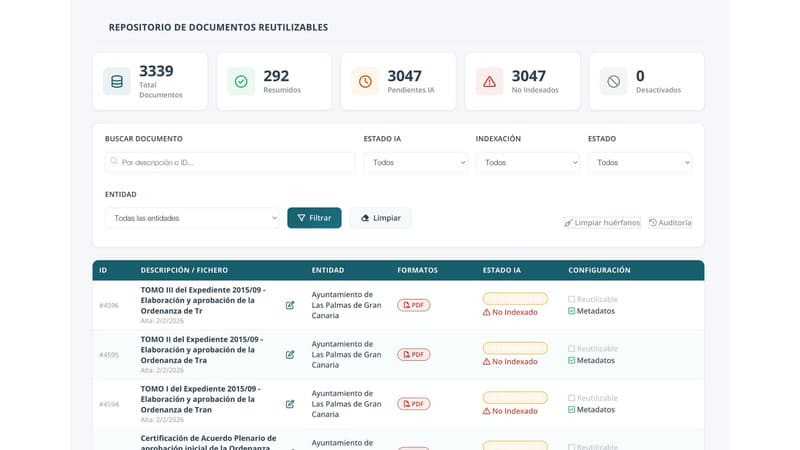
Task: Enable Reutilizable for document #4595
Action: (x=571, y=349)
